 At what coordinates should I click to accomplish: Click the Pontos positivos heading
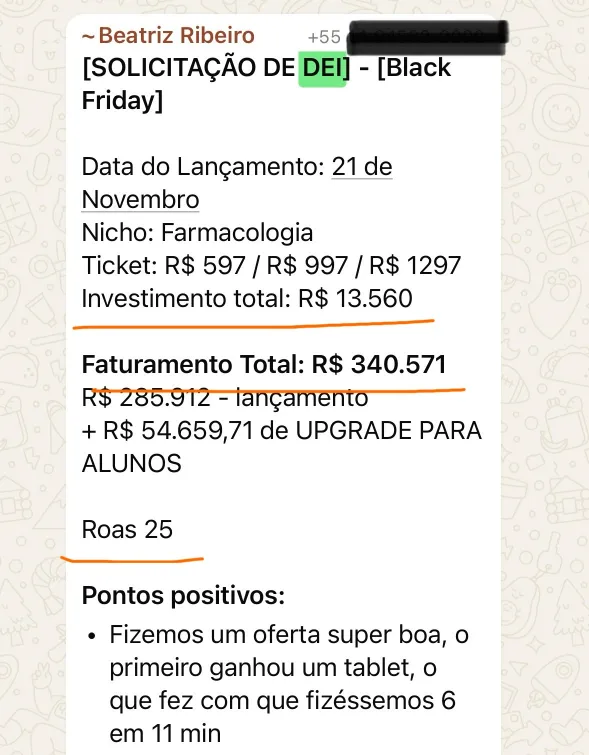(183, 596)
